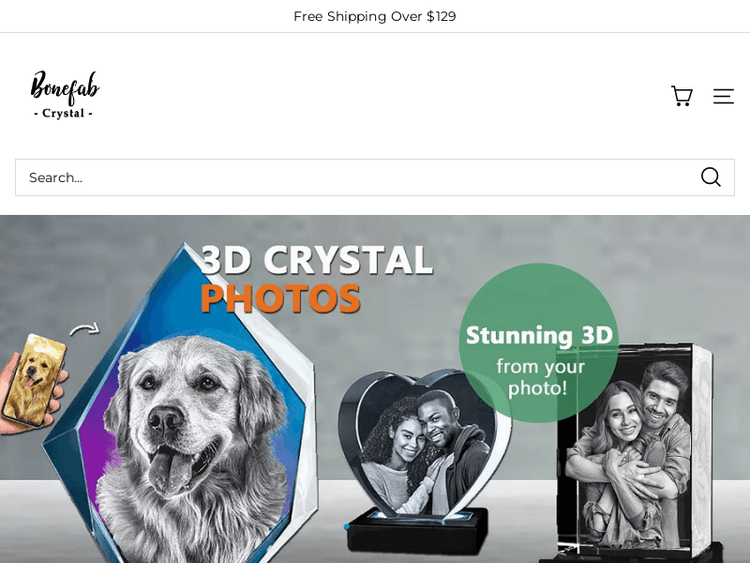The height and width of the screenshot is (563, 750).
Task: Select the diamond-shaped dog crystal image
Action: (x=181, y=402)
